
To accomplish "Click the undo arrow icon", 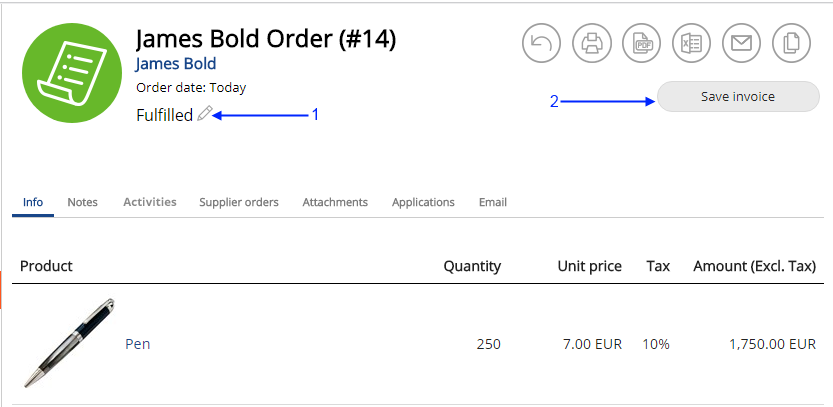I will pyautogui.click(x=541, y=43).
